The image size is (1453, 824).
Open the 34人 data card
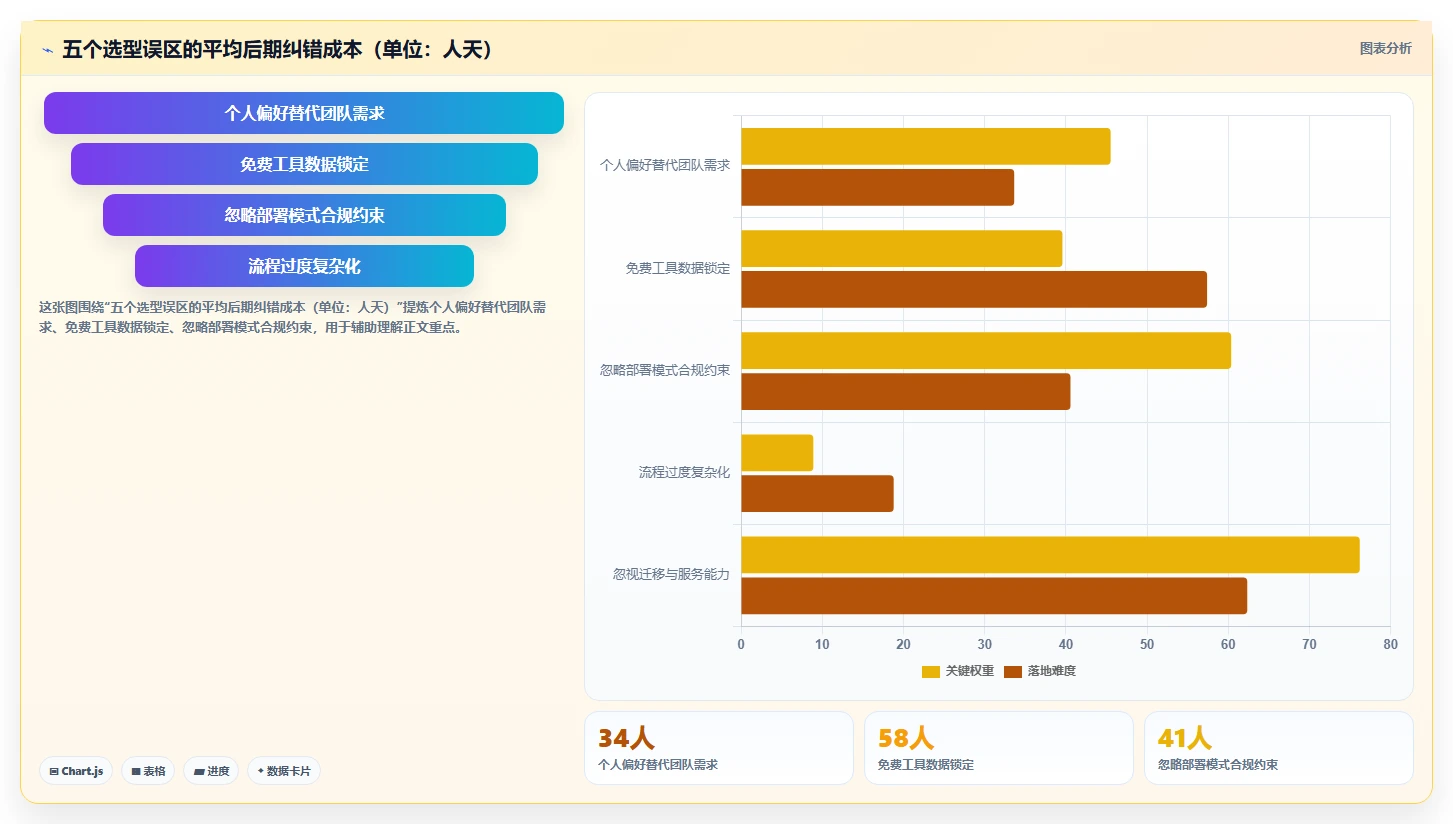point(719,748)
